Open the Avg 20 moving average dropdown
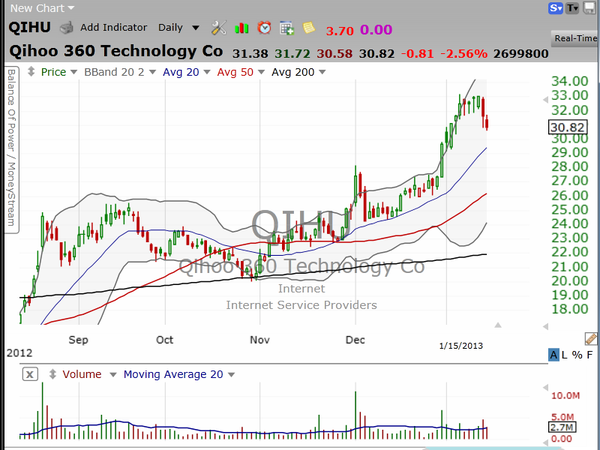This screenshot has width=600, height=450. tap(186, 72)
